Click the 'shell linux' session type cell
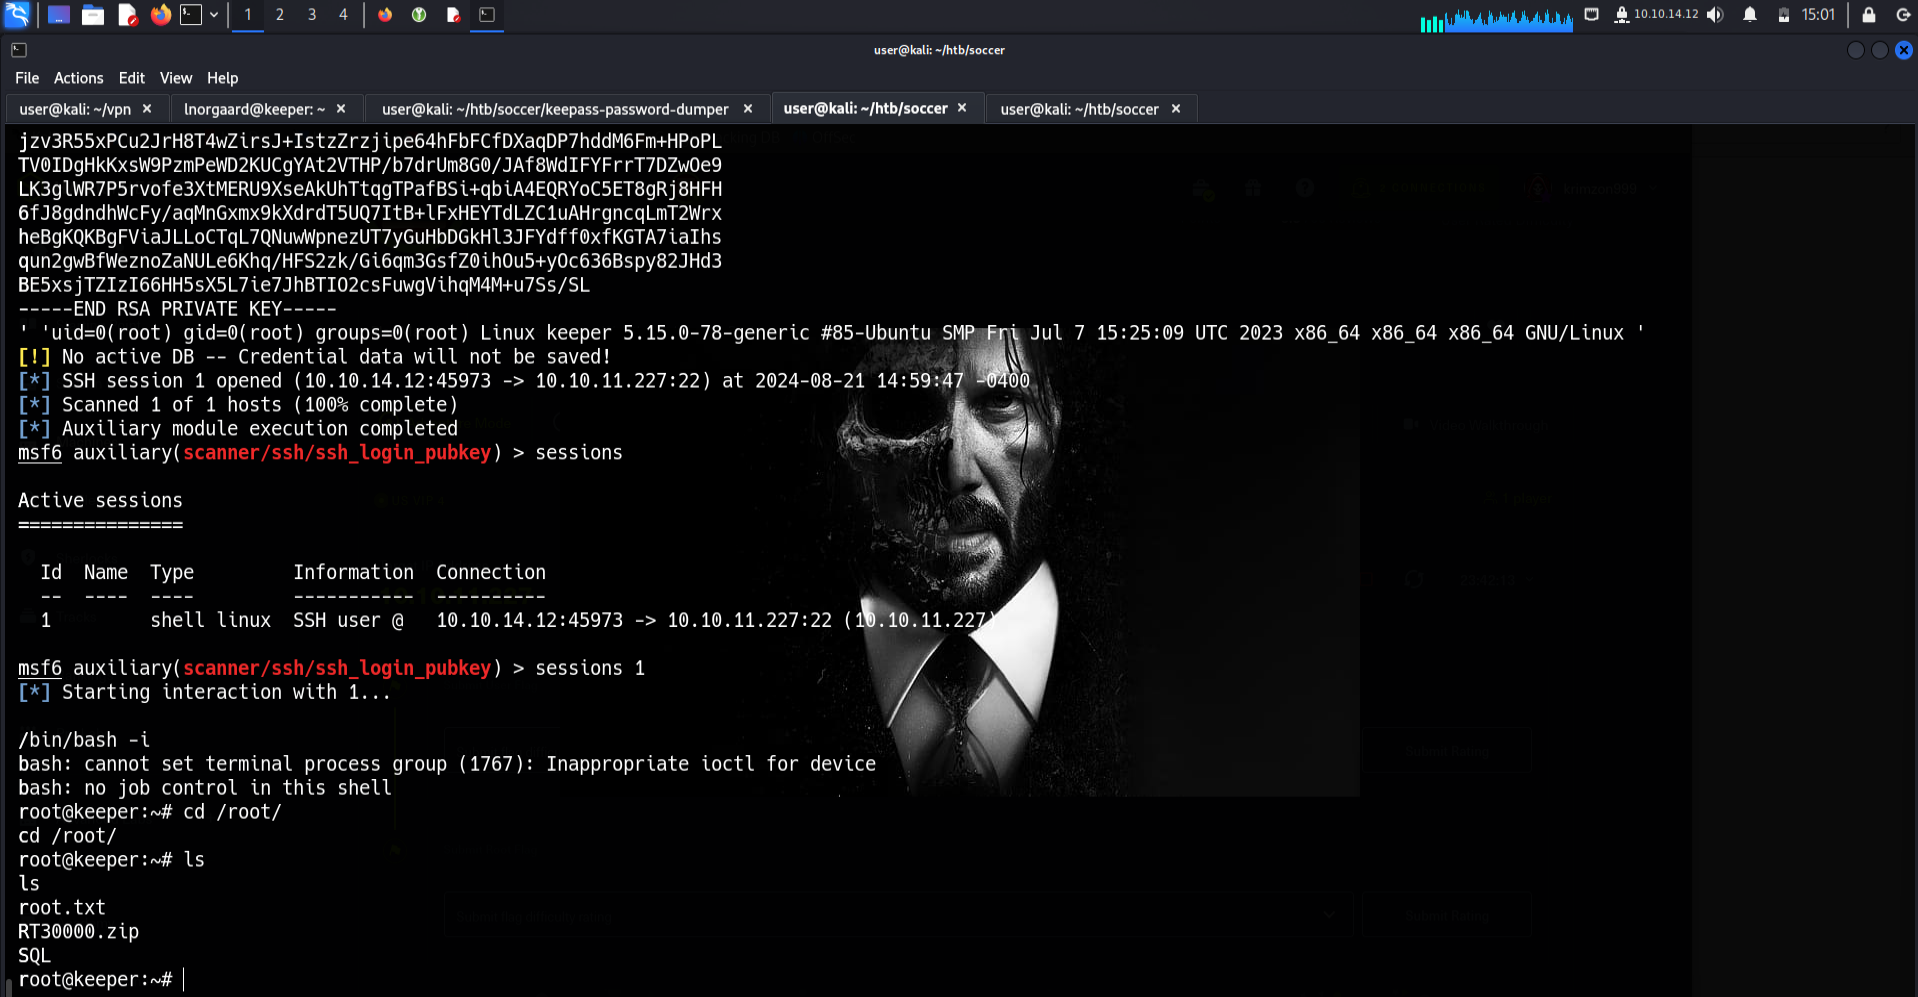 coord(210,620)
